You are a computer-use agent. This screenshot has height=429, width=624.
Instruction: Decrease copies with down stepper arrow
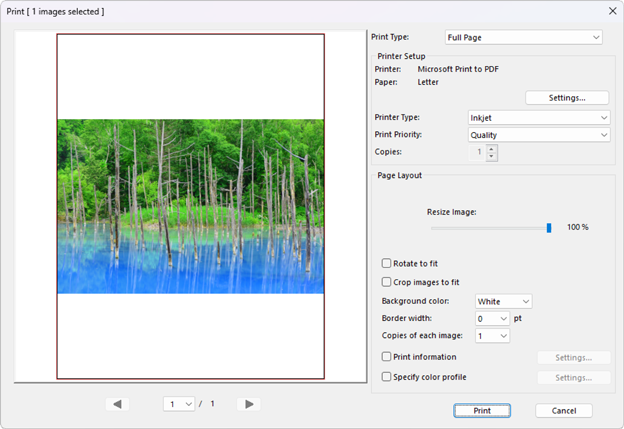coord(491,157)
